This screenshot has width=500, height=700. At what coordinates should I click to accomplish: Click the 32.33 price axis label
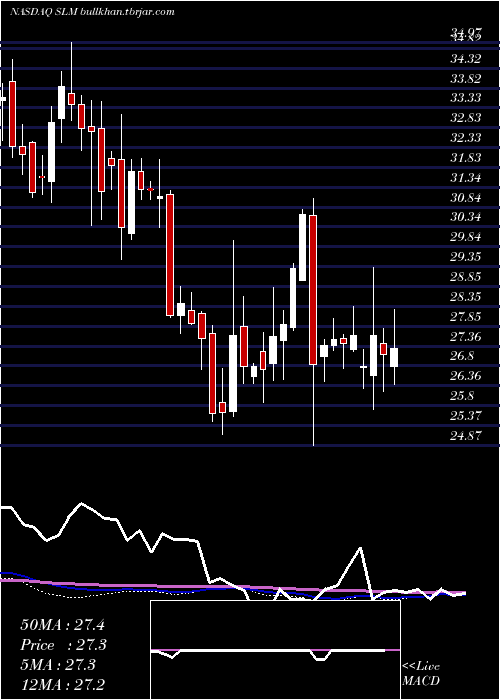click(x=466, y=138)
